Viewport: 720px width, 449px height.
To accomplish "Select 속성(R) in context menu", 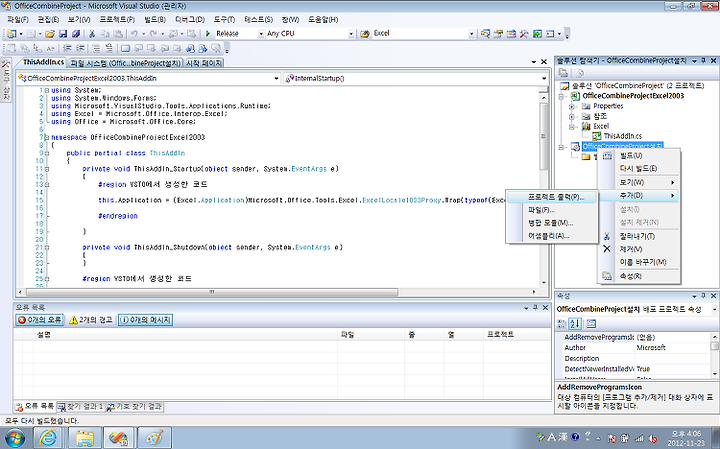I will (639, 276).
